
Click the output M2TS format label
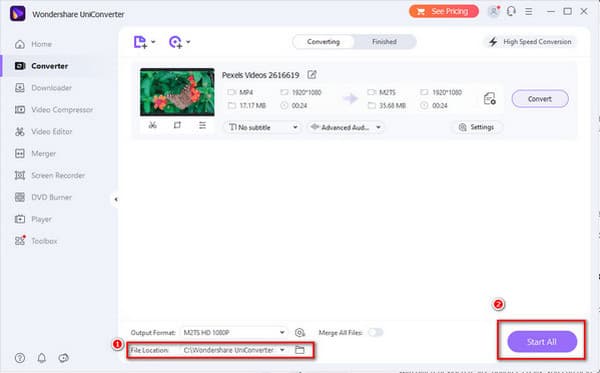click(x=387, y=92)
